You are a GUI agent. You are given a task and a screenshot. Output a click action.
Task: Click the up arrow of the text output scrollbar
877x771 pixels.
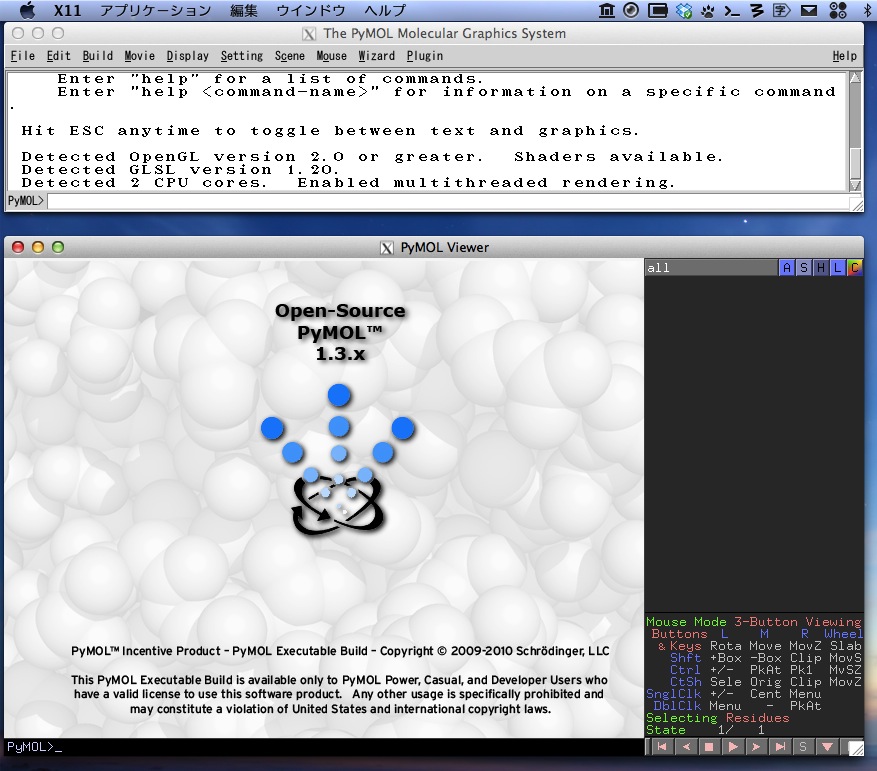pyautogui.click(x=855, y=78)
